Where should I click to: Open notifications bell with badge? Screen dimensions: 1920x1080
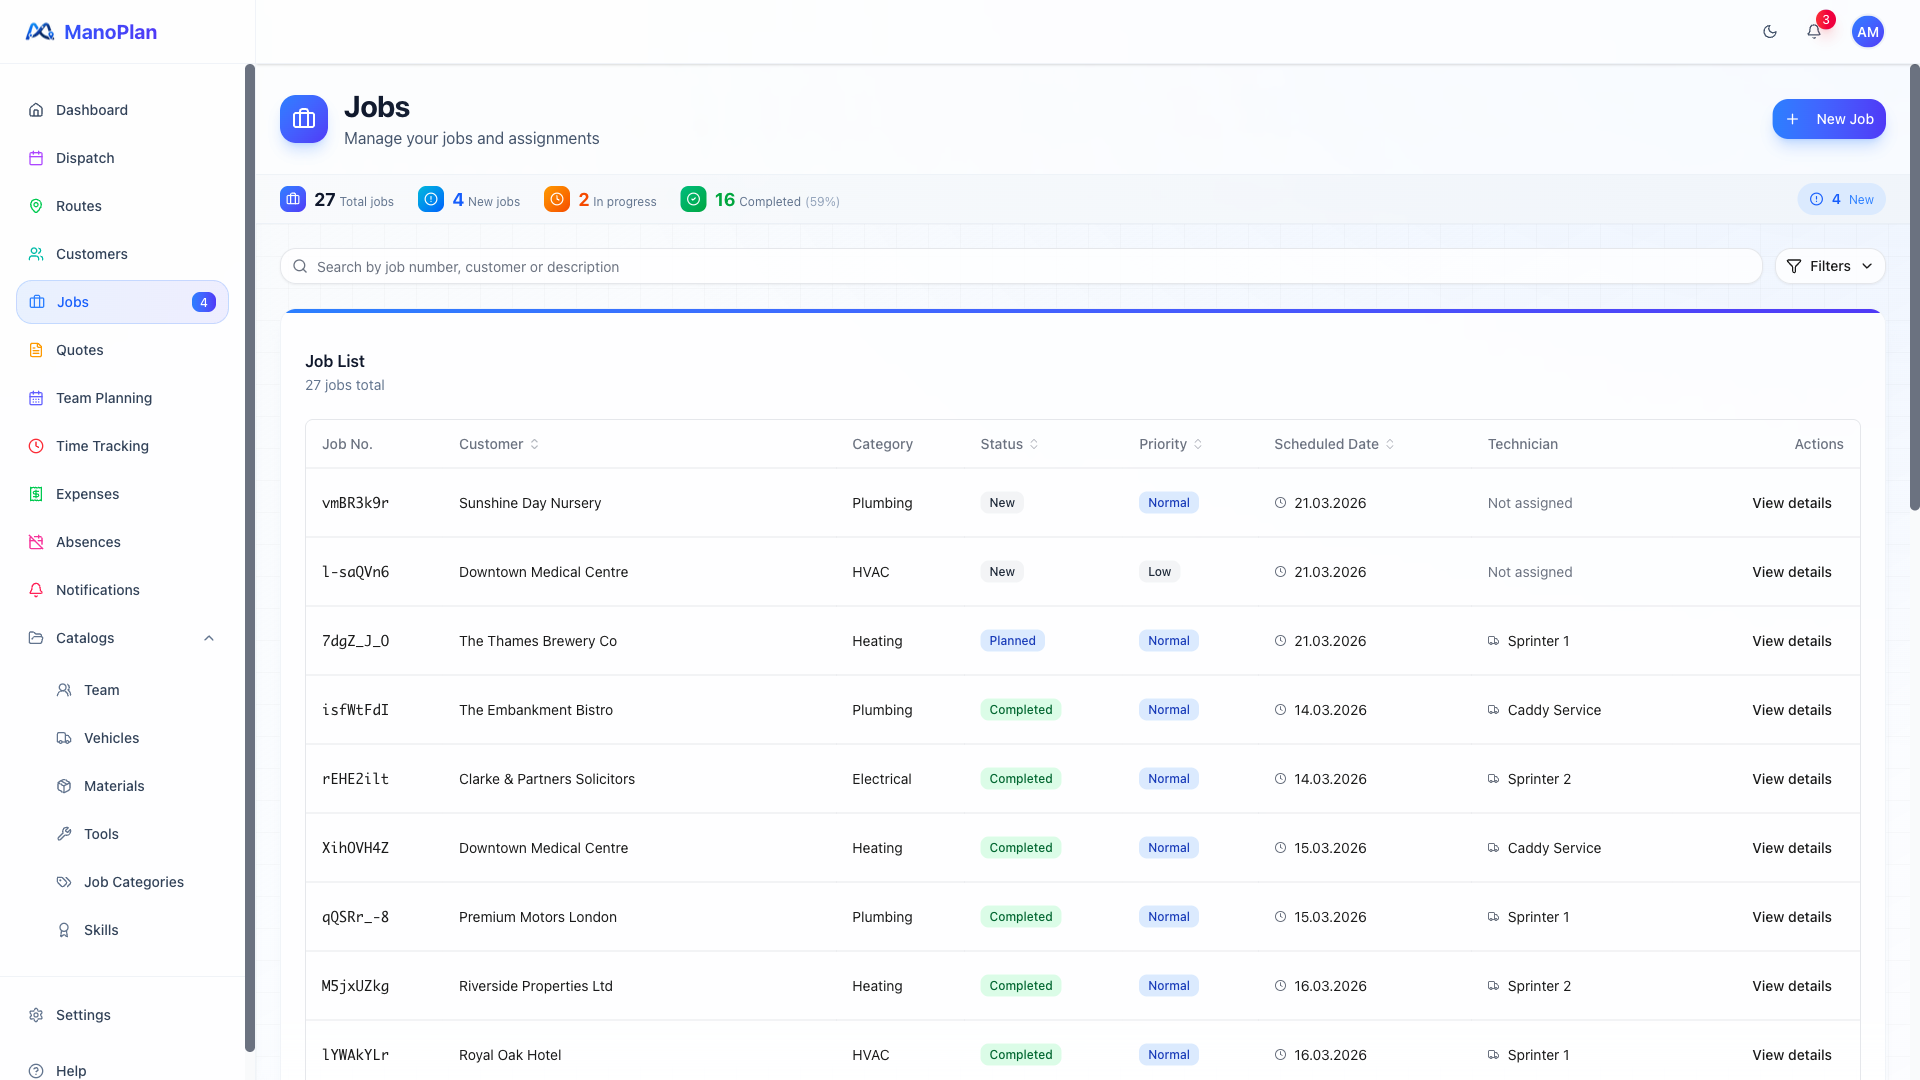click(x=1814, y=32)
